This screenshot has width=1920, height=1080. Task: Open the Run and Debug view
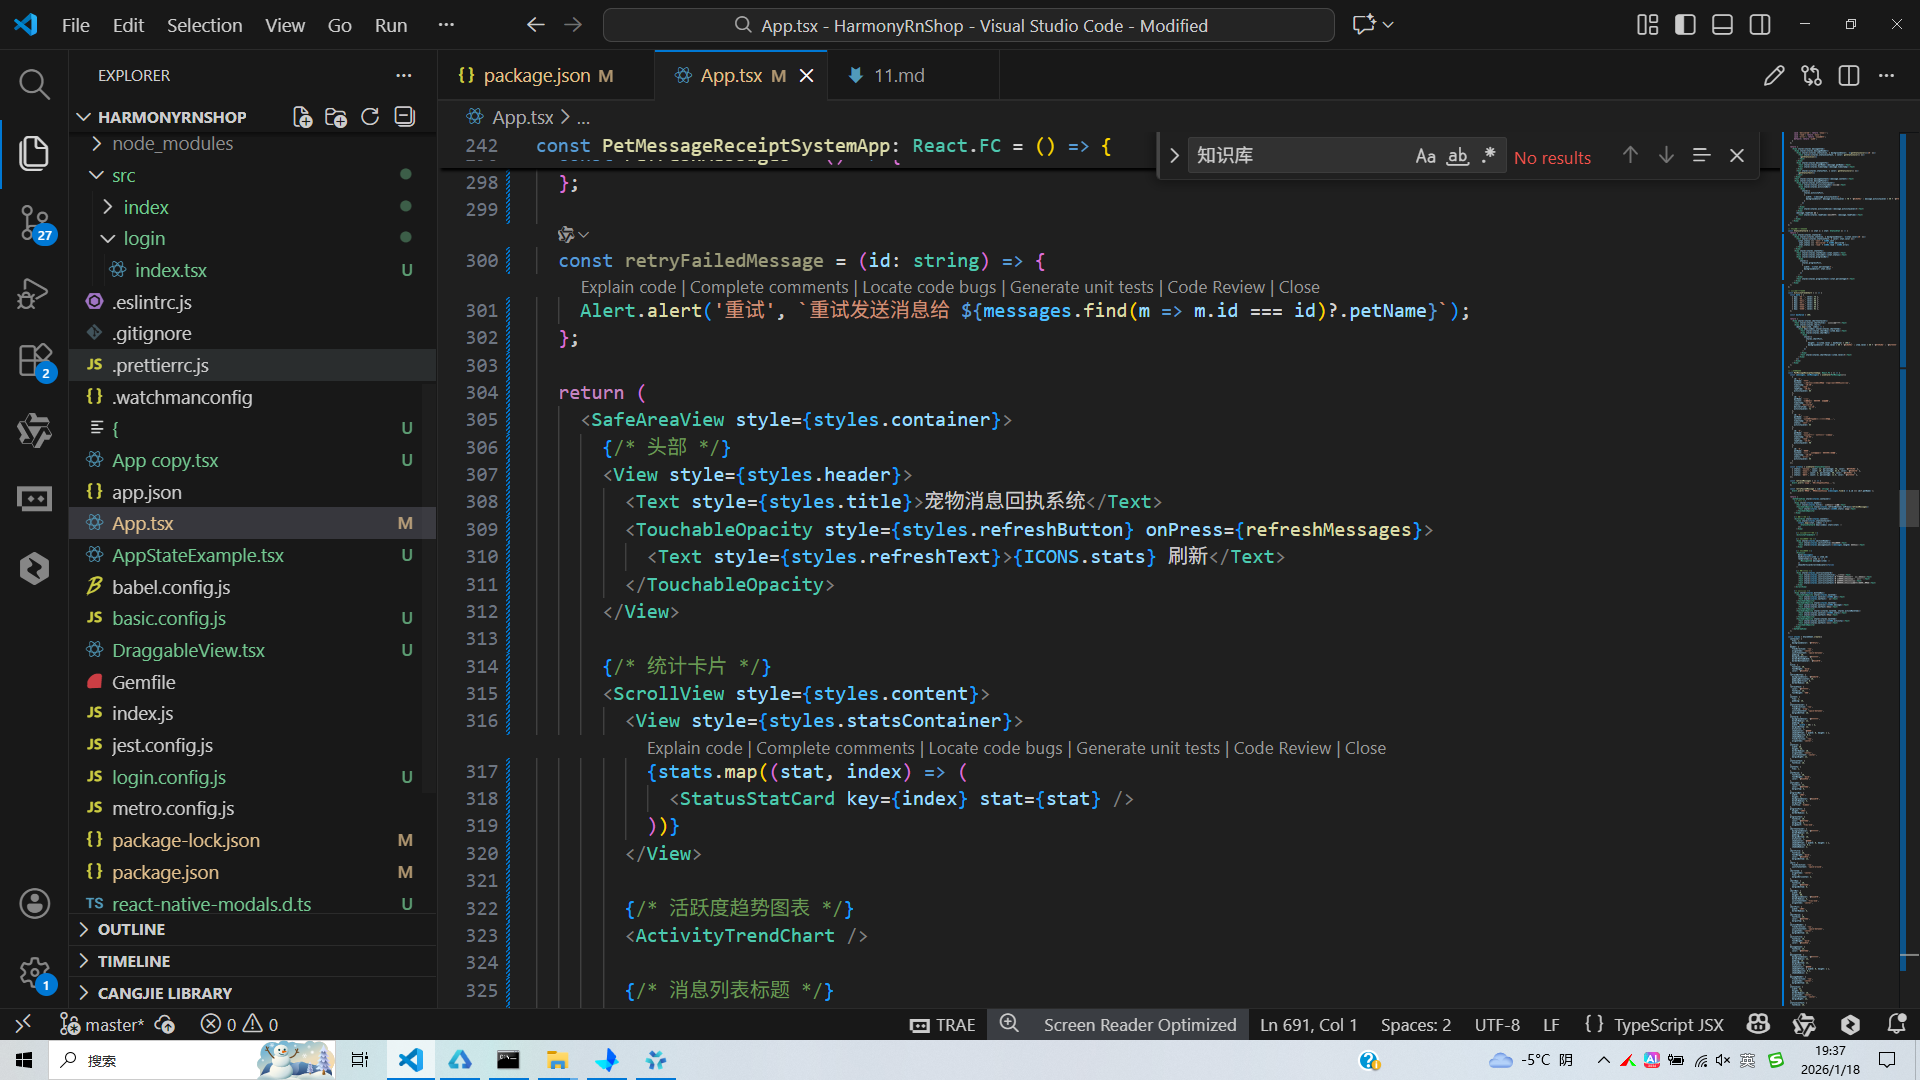tap(34, 293)
